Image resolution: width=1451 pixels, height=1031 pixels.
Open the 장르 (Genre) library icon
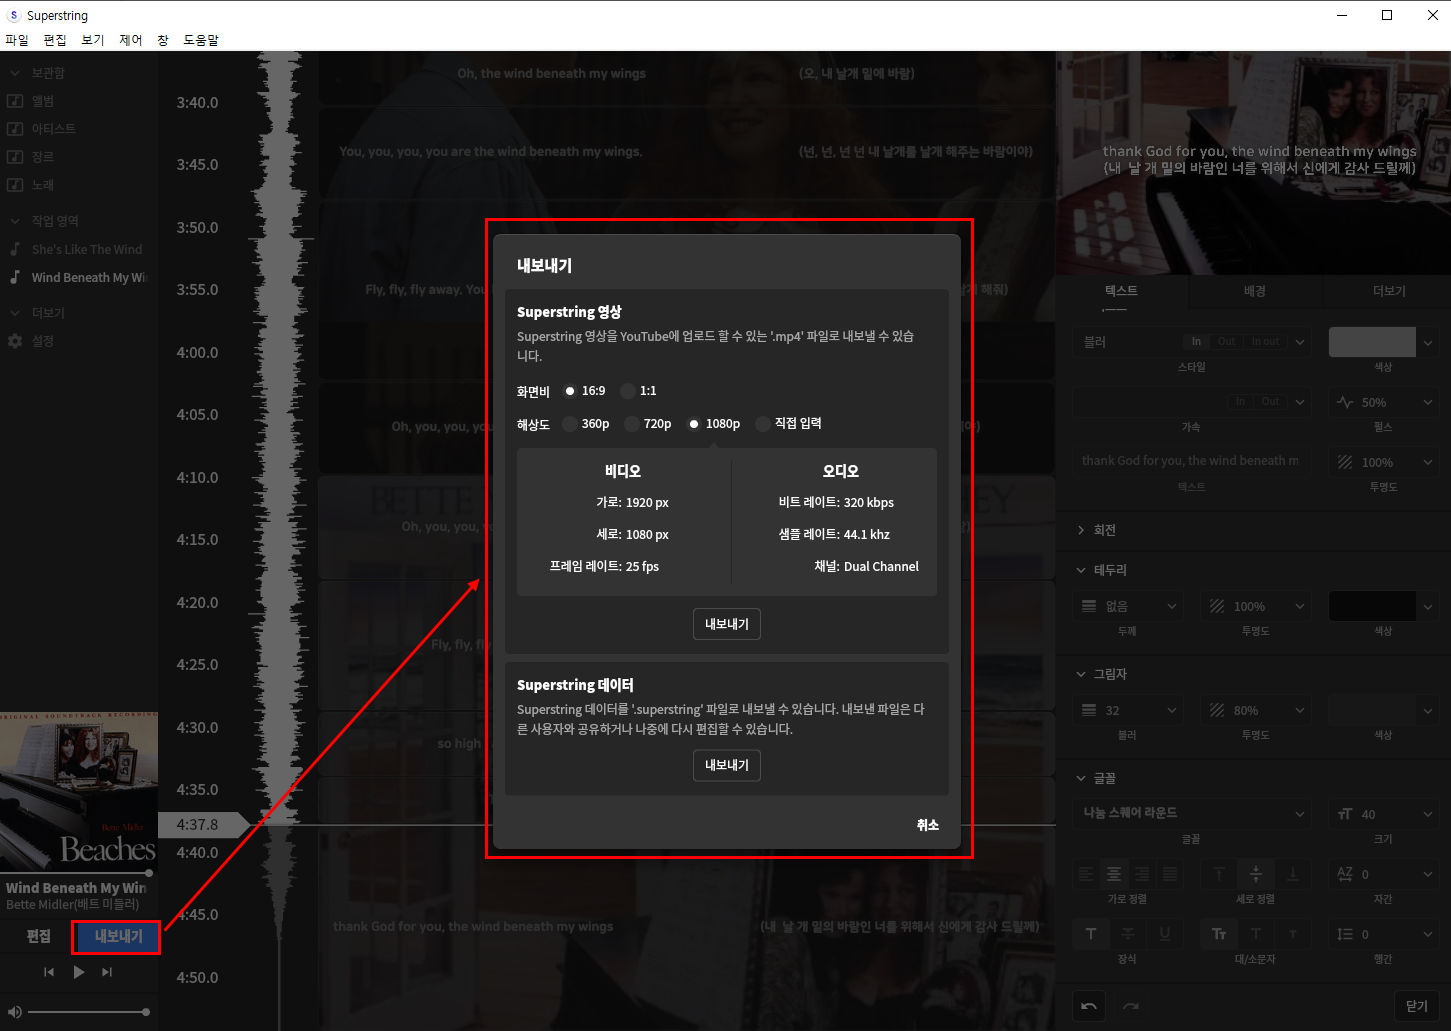[15, 157]
